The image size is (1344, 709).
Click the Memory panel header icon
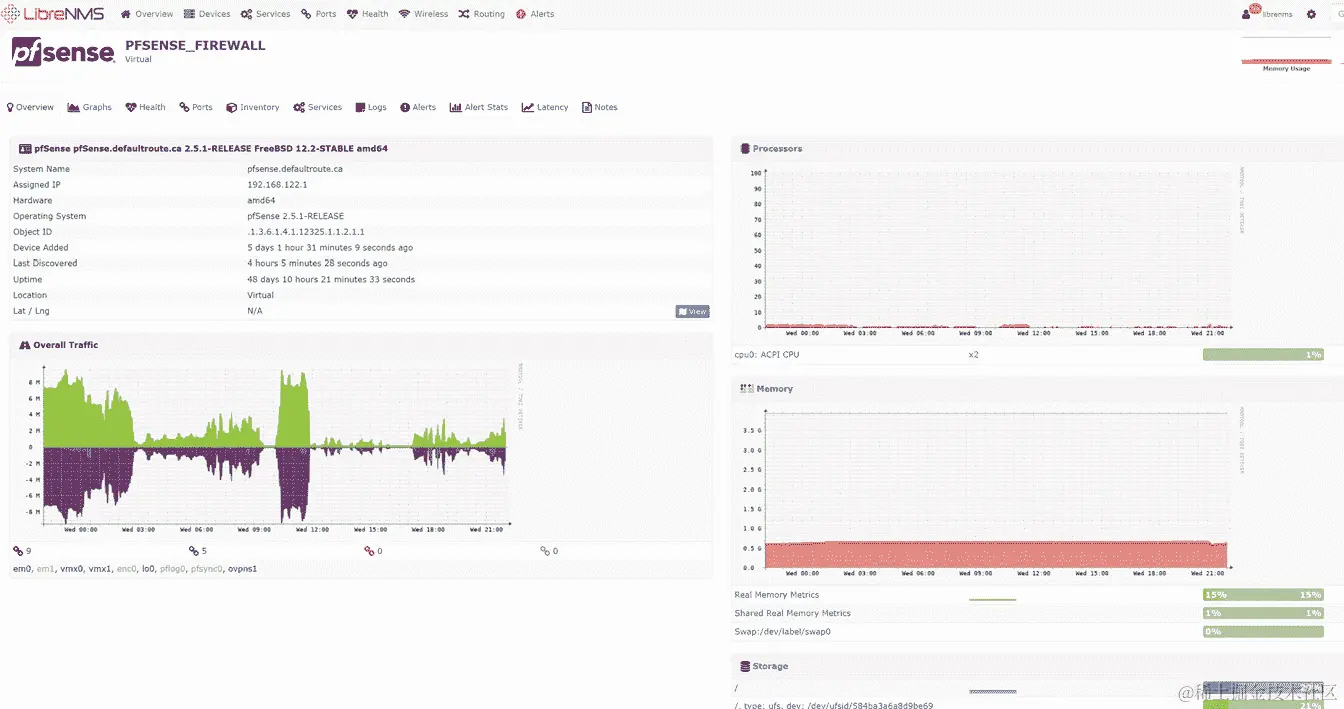(x=746, y=388)
